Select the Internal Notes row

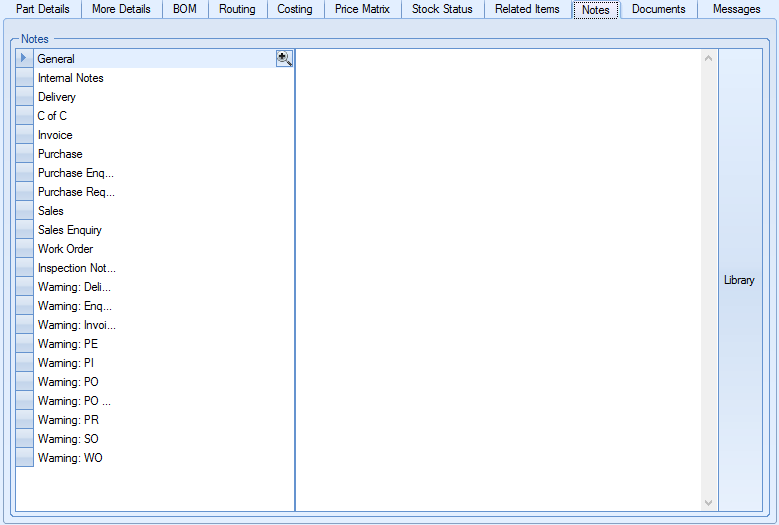70,78
